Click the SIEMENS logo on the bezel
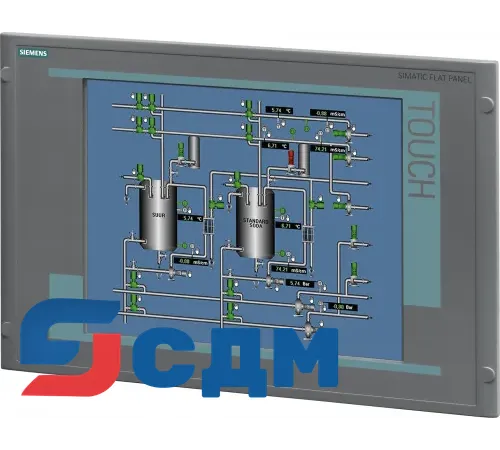 click(33, 53)
